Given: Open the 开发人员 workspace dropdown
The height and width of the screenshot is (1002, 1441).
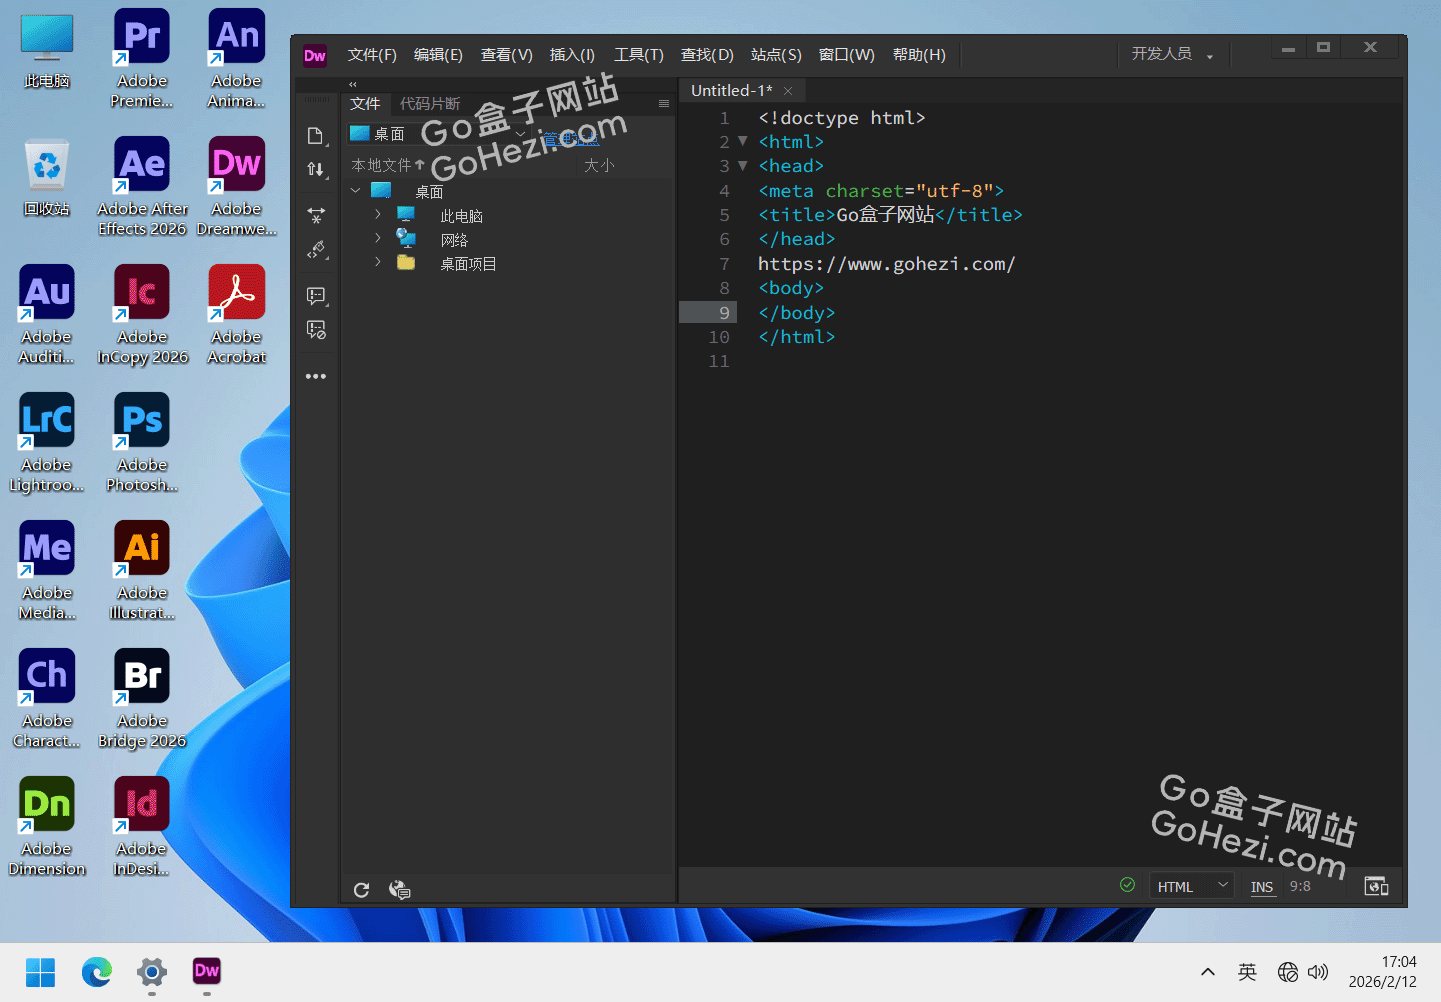Looking at the screenshot, I should pyautogui.click(x=1171, y=54).
